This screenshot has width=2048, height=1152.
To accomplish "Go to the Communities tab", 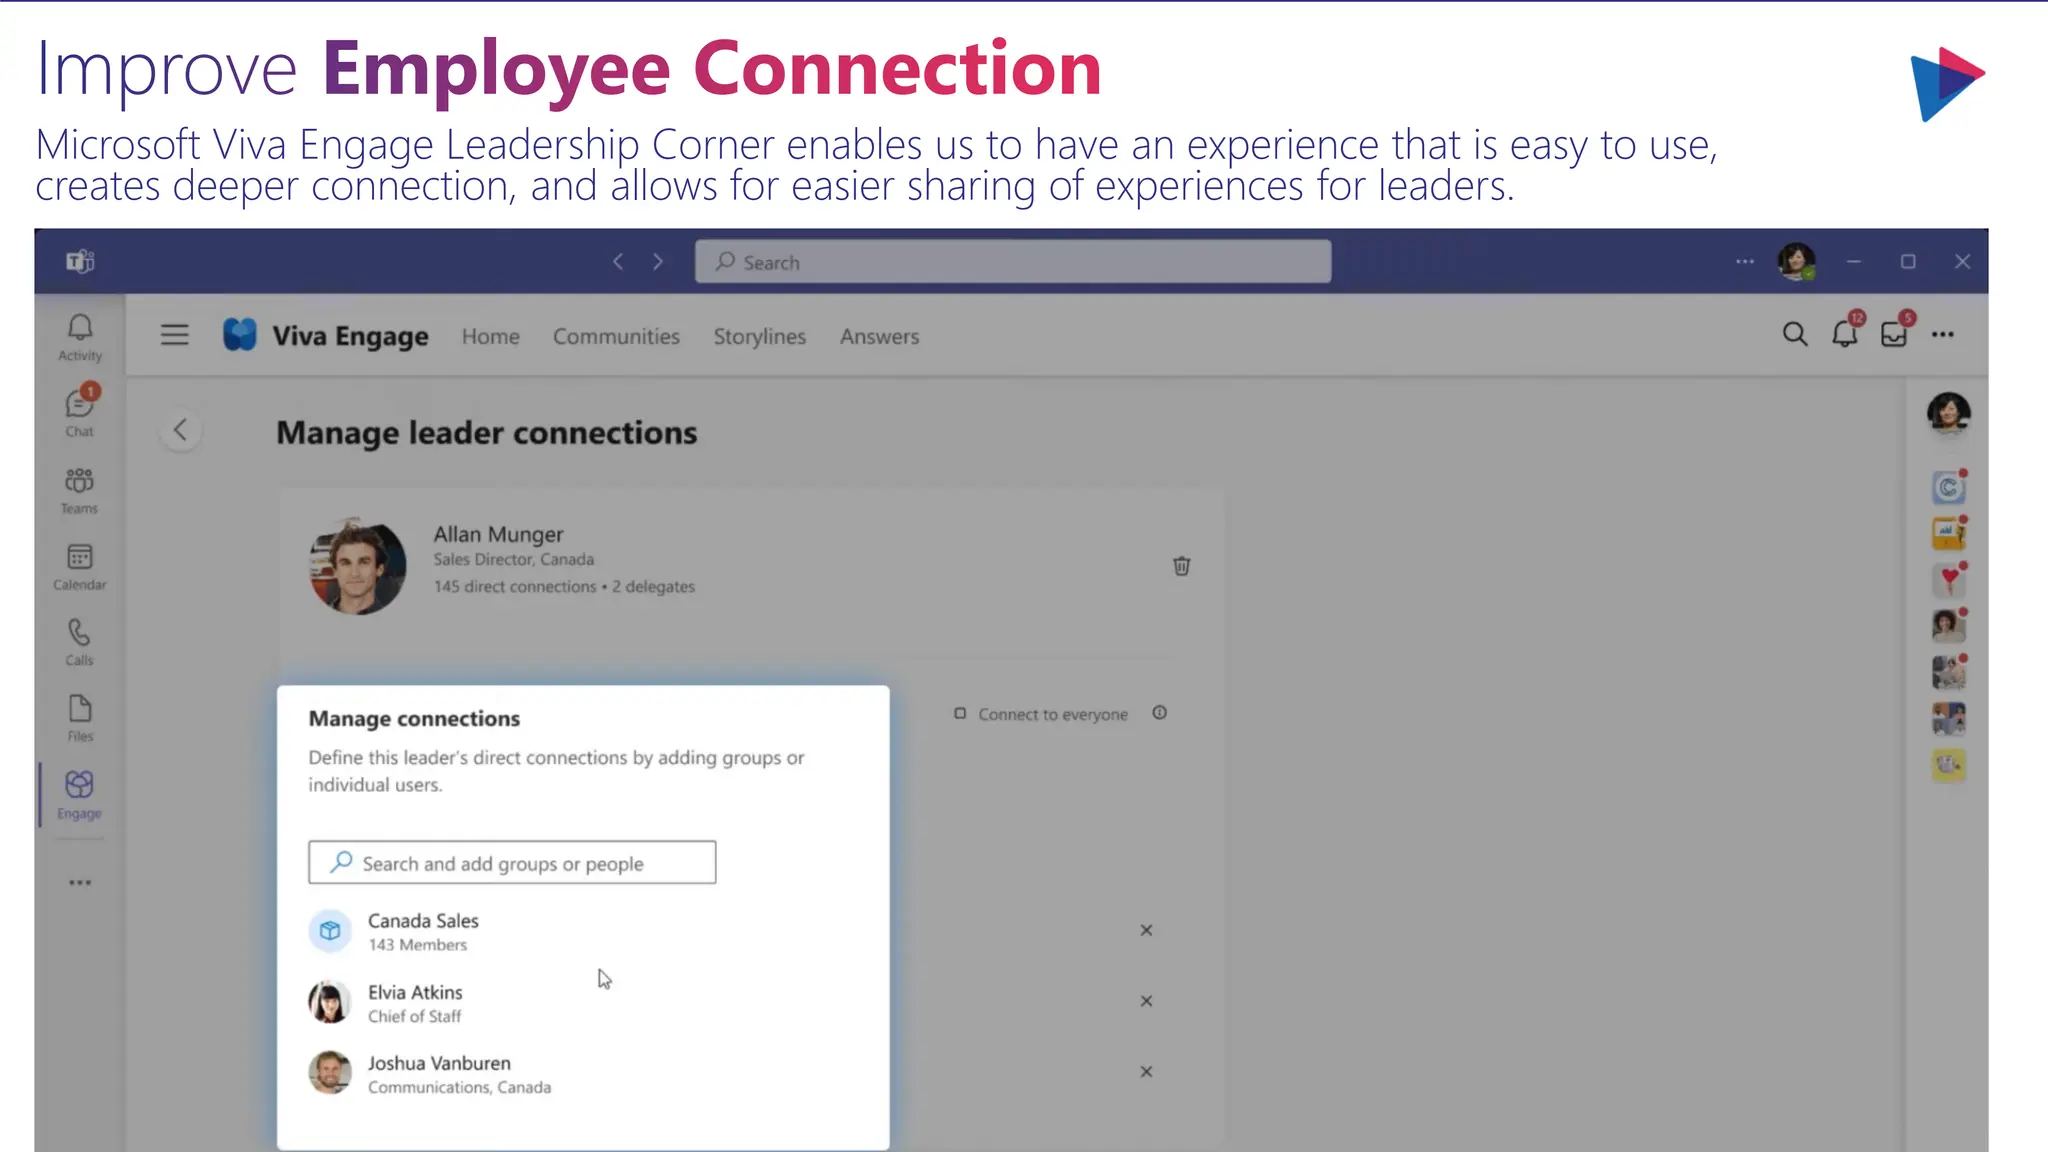I will tap(616, 337).
